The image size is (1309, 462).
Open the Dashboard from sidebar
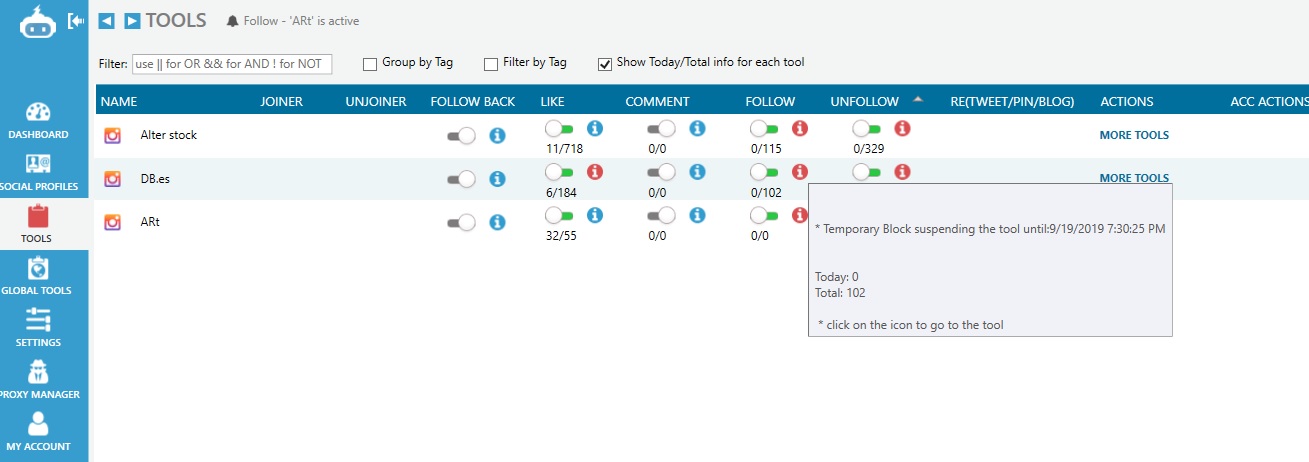coord(38,120)
